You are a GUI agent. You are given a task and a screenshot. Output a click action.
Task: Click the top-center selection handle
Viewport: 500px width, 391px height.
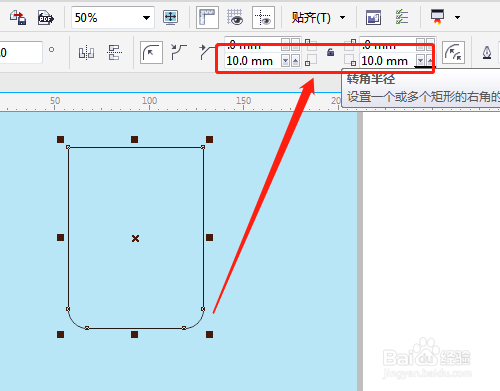point(134,139)
